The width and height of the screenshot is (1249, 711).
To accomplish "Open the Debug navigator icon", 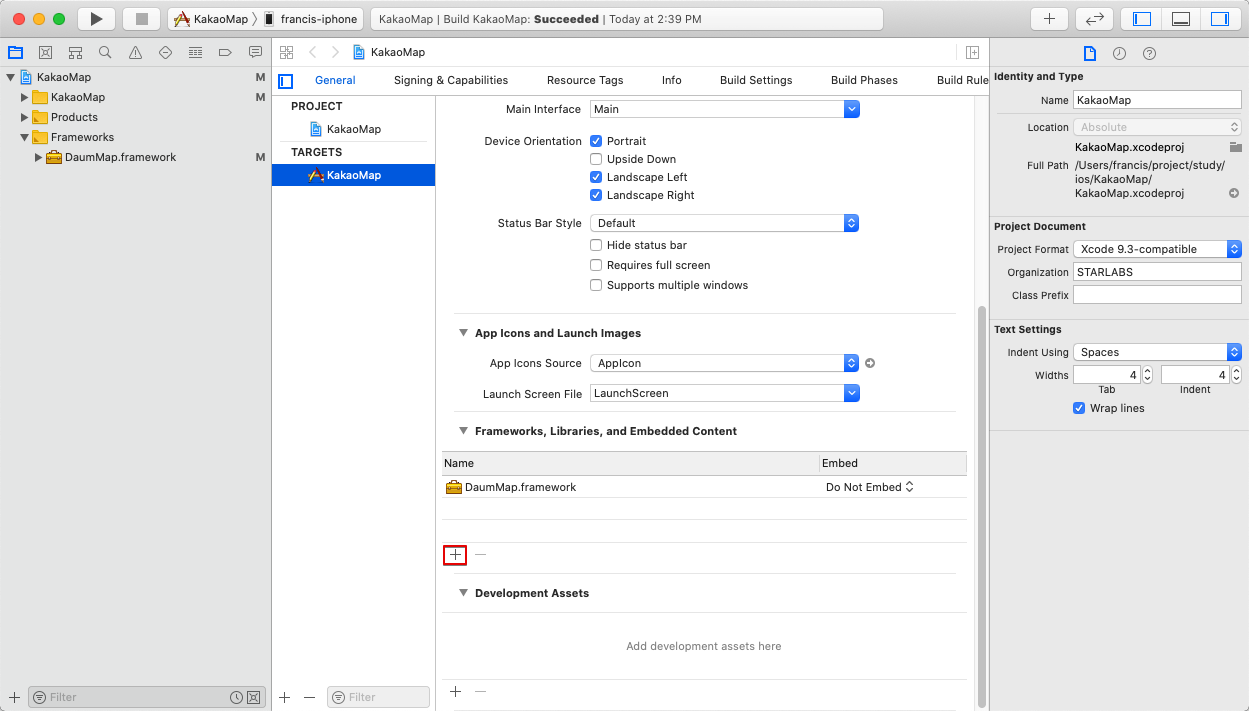I will tap(195, 52).
